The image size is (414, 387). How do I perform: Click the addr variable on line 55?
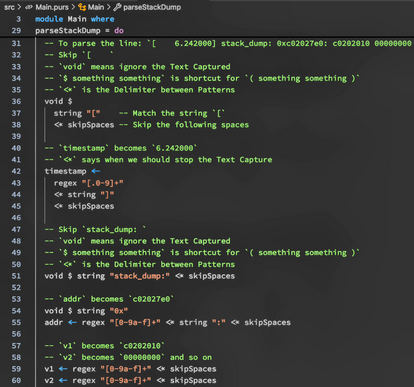54,323
